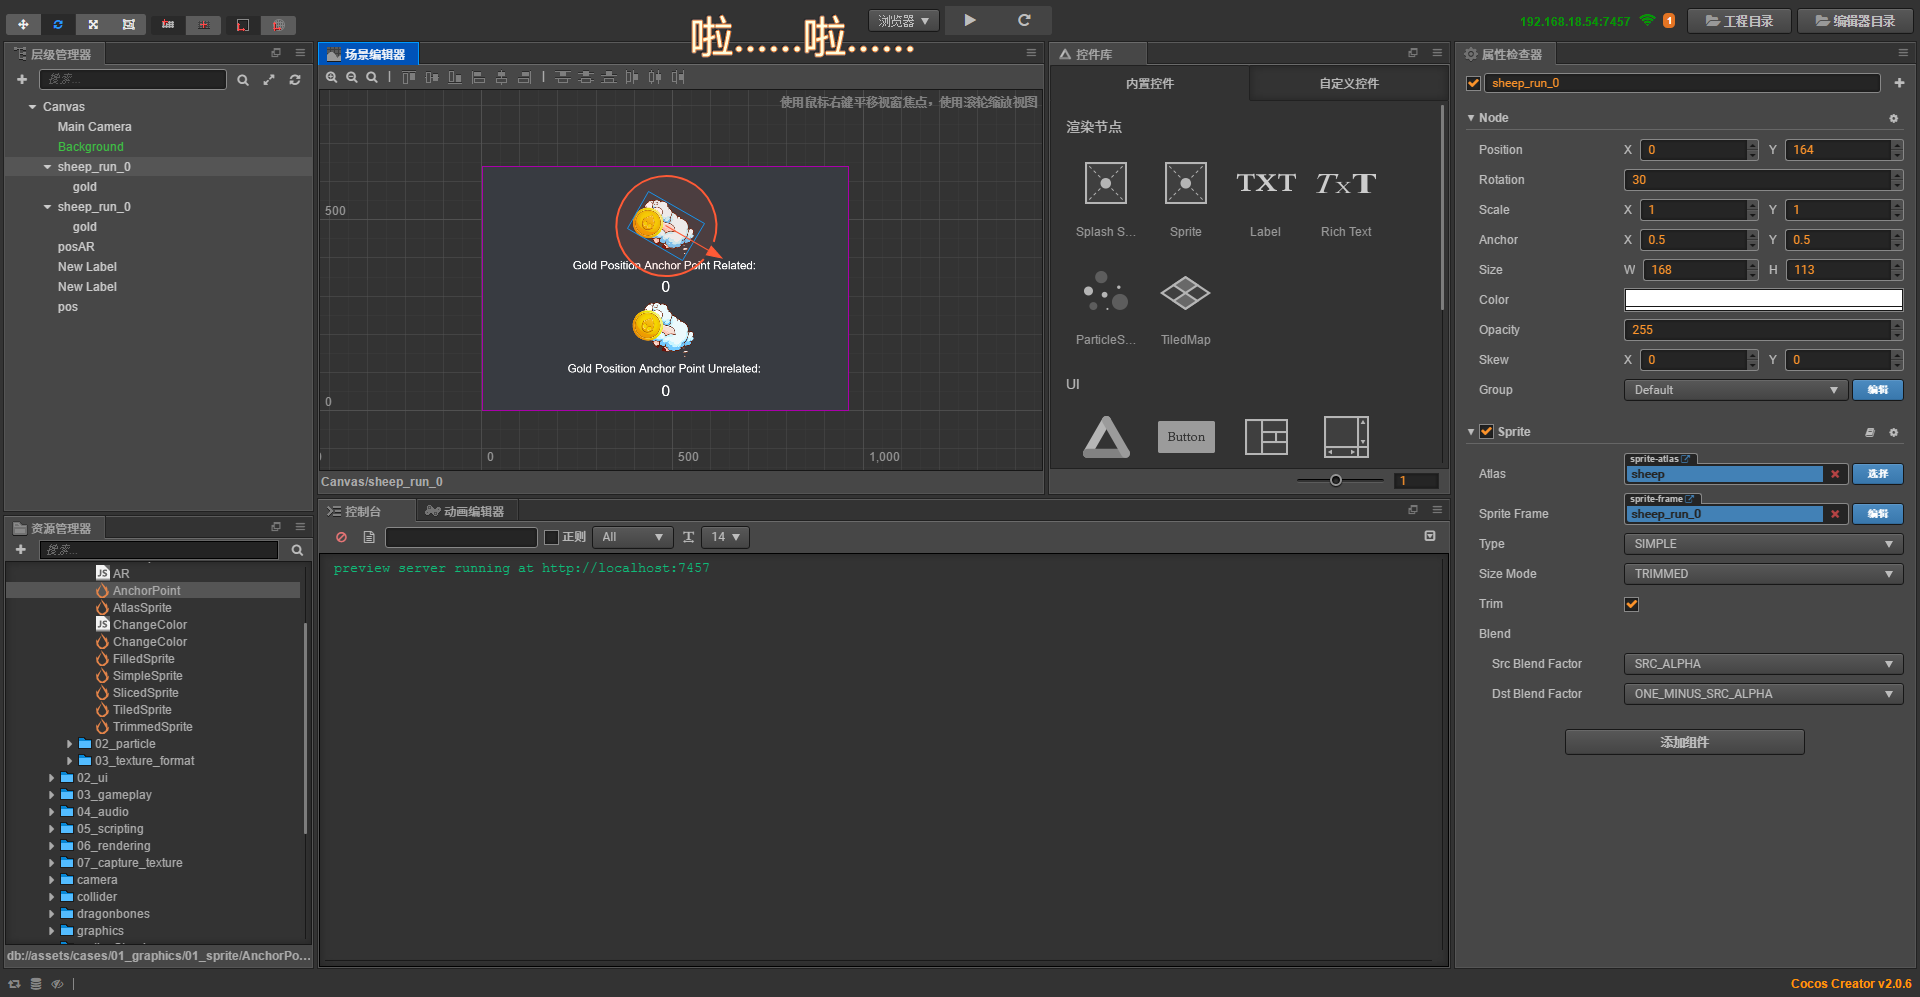The height and width of the screenshot is (997, 1920).
Task: Click the play preview button
Action: pos(969,20)
